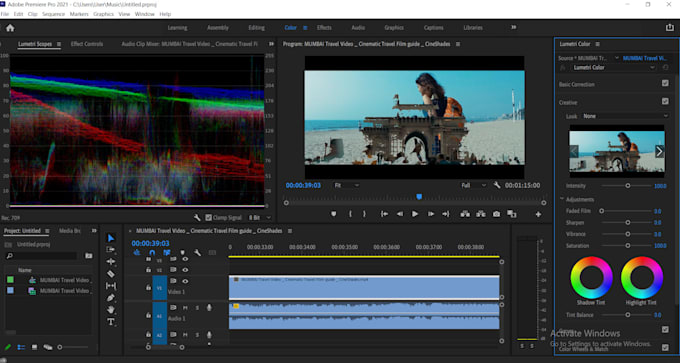680x363 pixels.
Task: Open Media Browser tab
Action: (69, 231)
